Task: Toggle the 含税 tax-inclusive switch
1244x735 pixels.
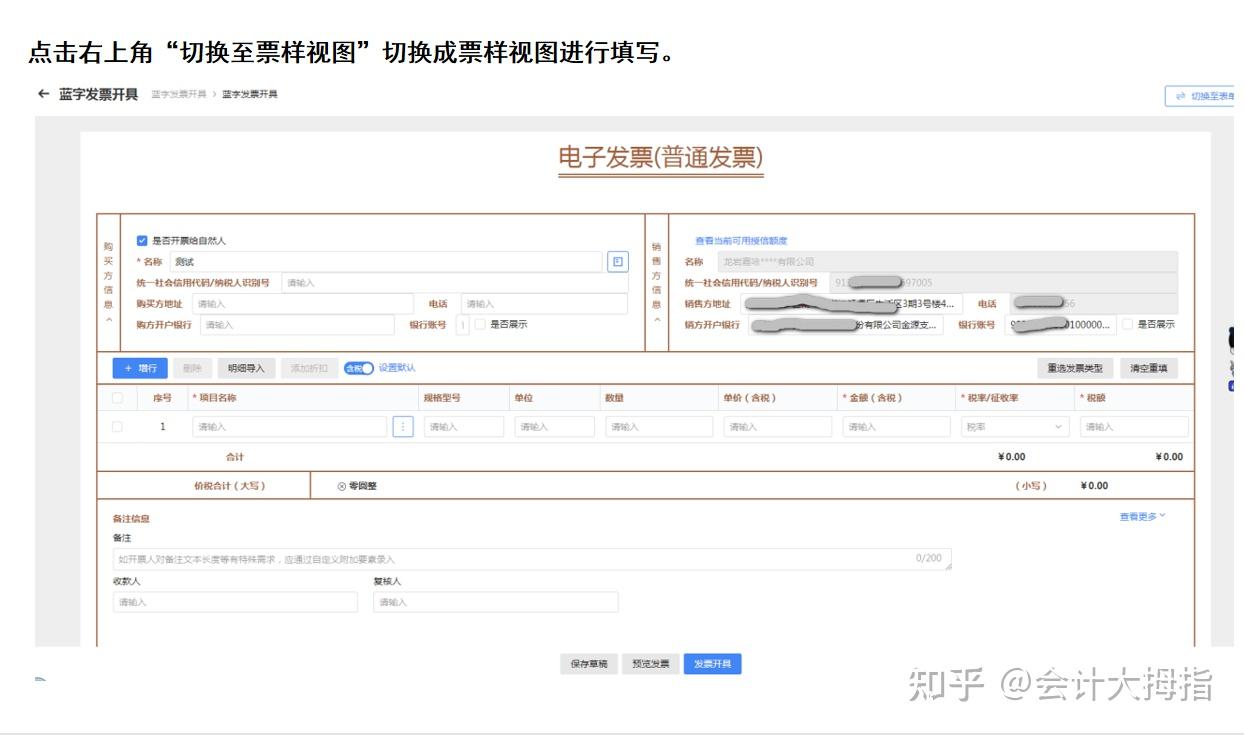Action: pyautogui.click(x=358, y=368)
